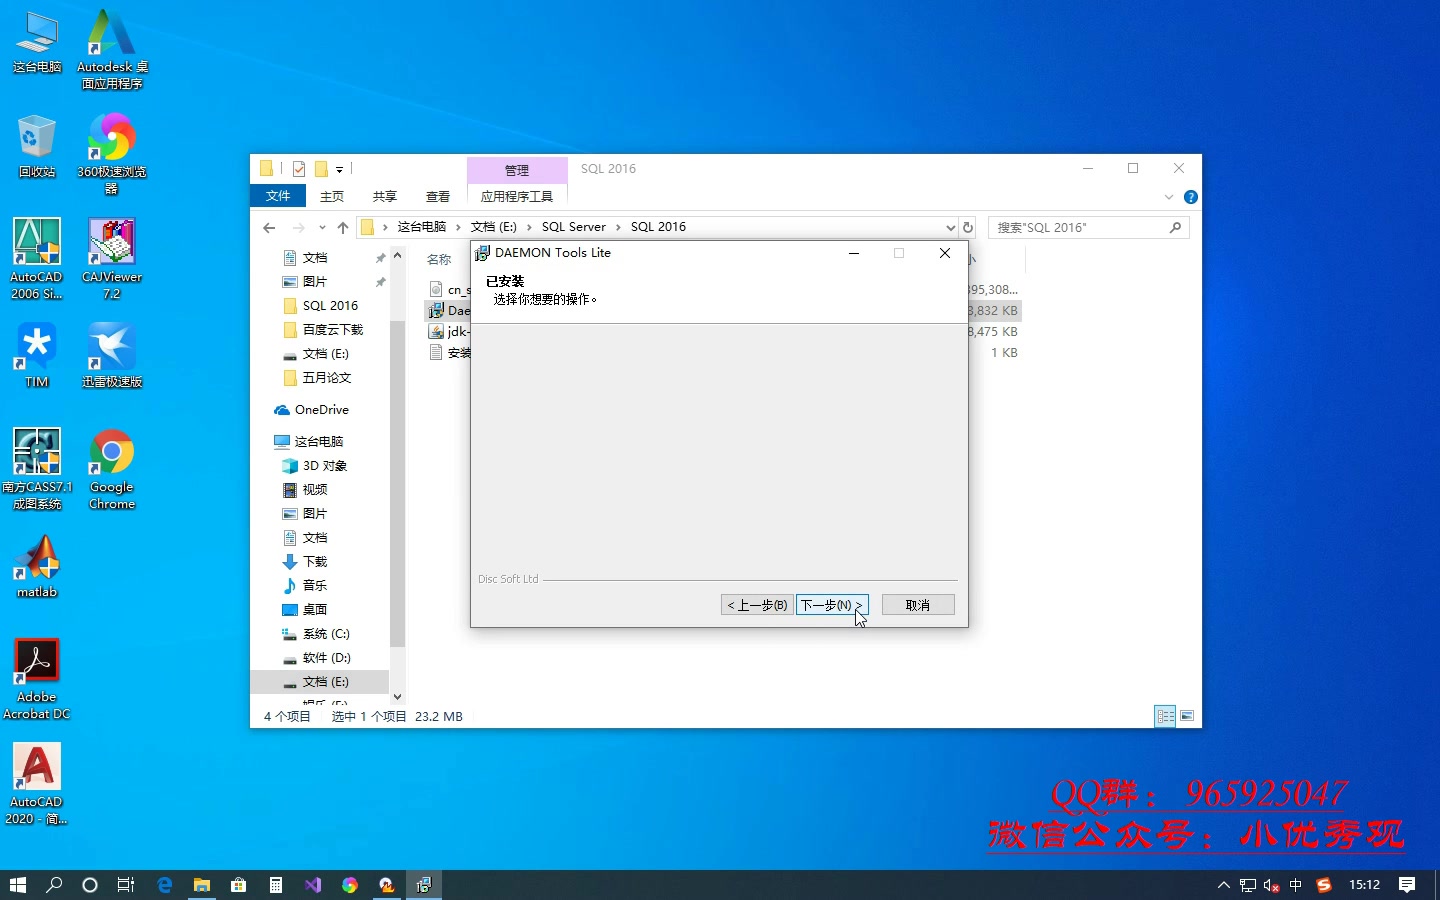Switch Explorer to details view
1440x900 pixels.
pyautogui.click(x=1165, y=716)
